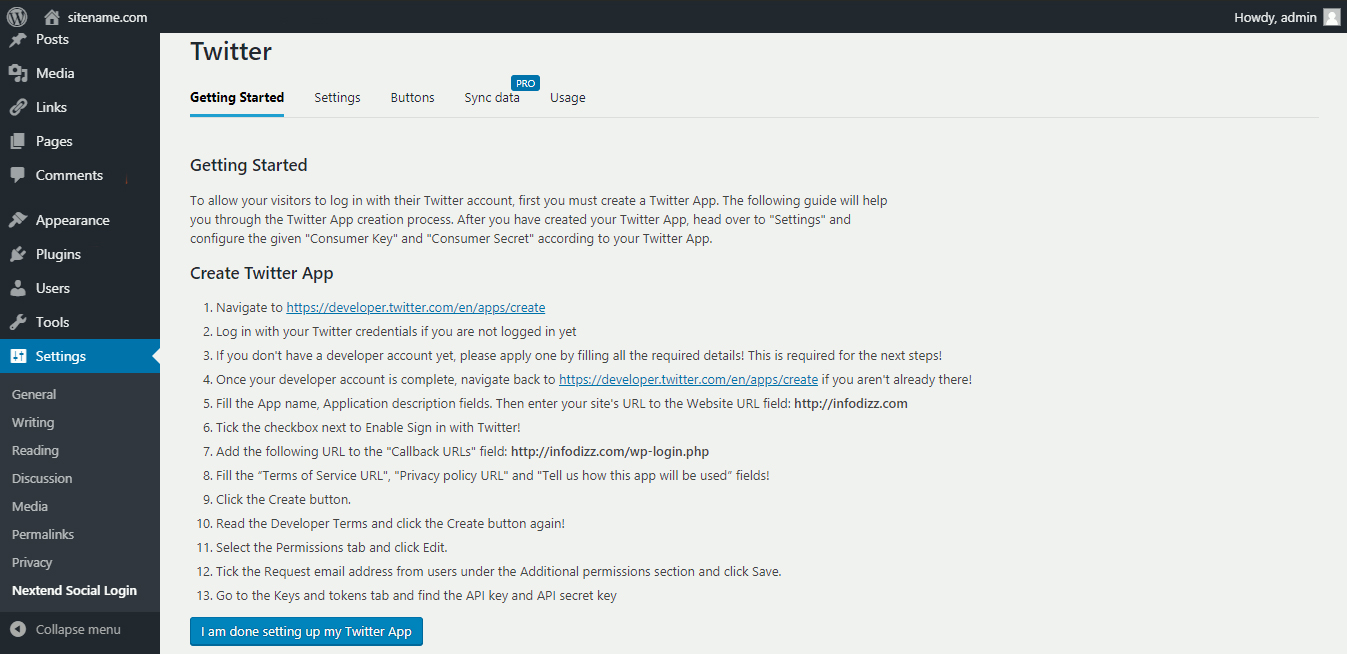Open the admin user avatar
Image resolution: width=1347 pixels, height=654 pixels.
pos(1331,17)
